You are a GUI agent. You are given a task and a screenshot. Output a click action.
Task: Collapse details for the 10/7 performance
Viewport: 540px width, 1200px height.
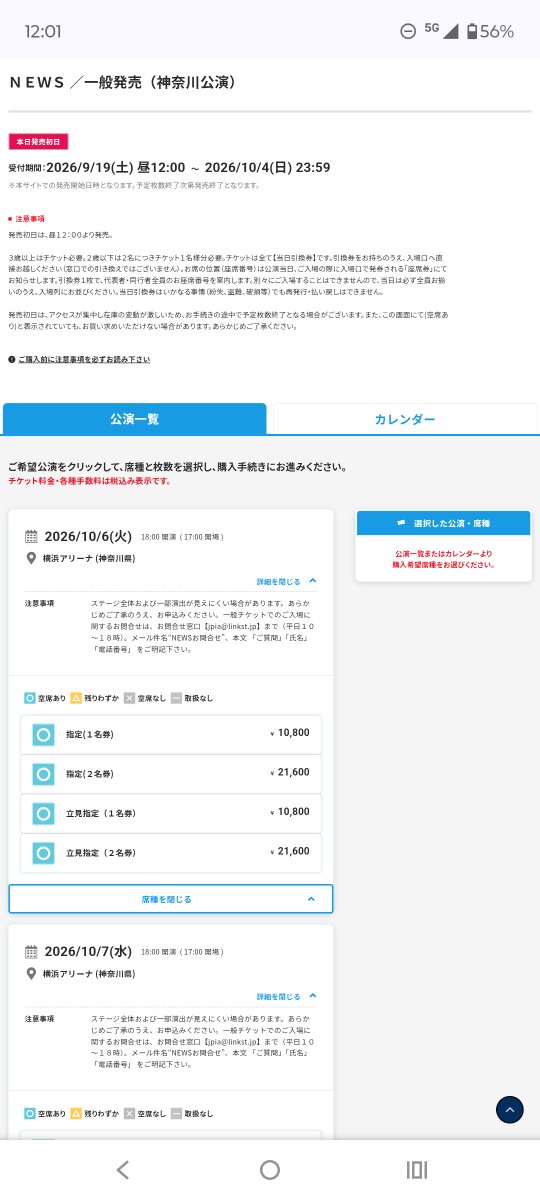tap(287, 996)
